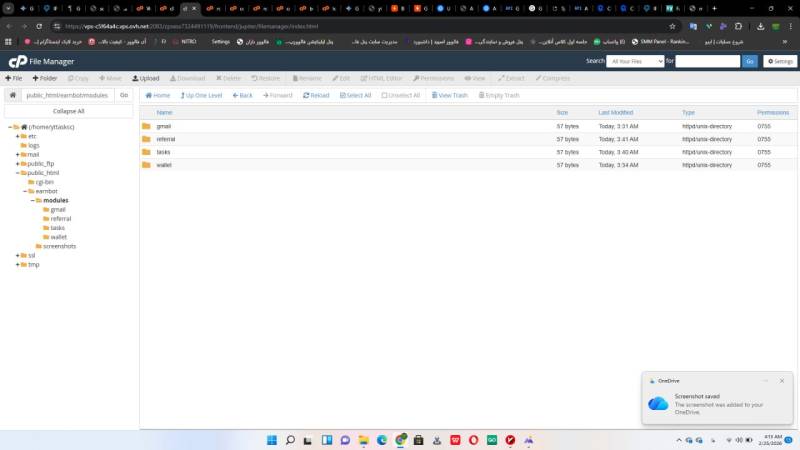
Task: Create new item with + File
Action: click(13, 78)
